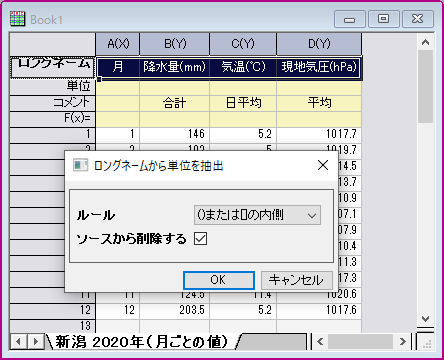This screenshot has width=444, height=360.
Task: Click the cell with value 1017.6
Action: coord(319,311)
